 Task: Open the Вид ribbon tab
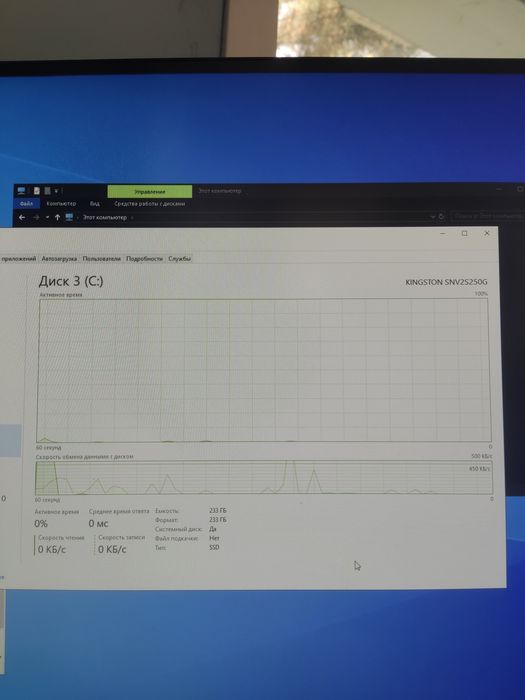(95, 204)
